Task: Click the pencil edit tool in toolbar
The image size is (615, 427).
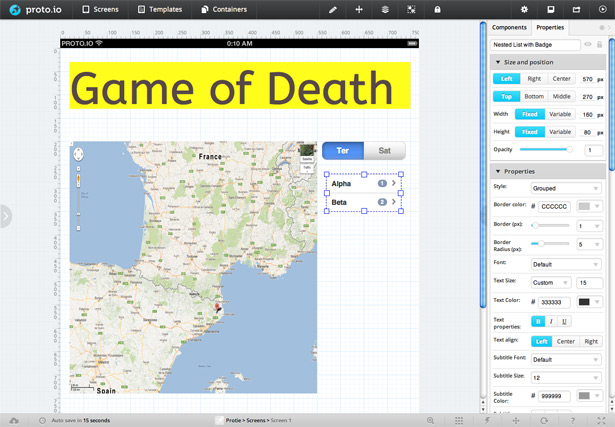Action: (x=333, y=9)
